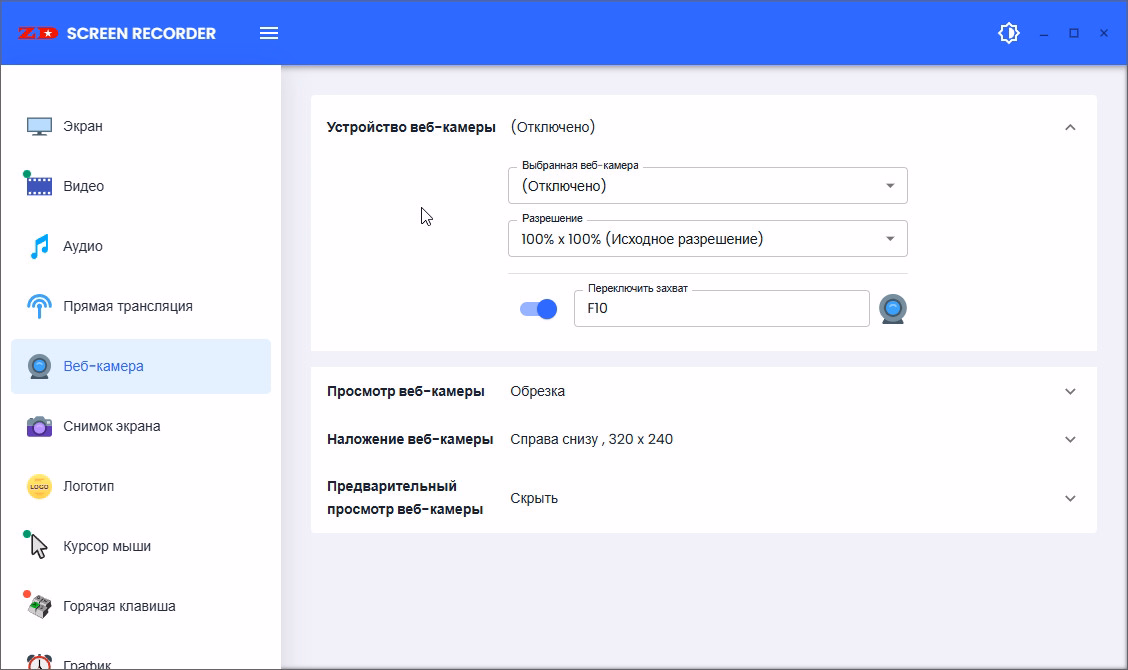Disable the Переключить захват hotkey toggle
The image size is (1128, 670).
538,309
